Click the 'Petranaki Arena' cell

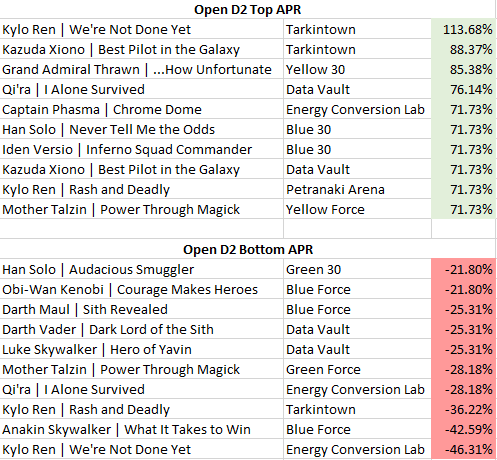(x=357, y=189)
